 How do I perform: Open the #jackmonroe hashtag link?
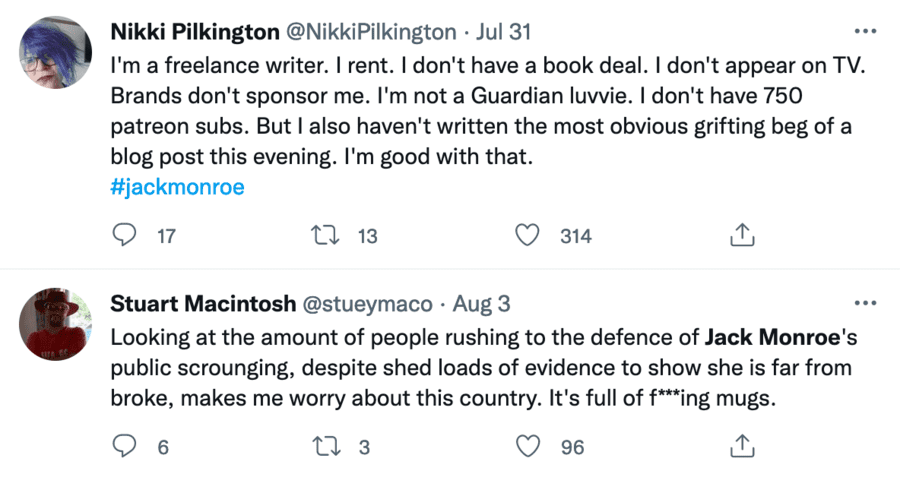click(177, 187)
